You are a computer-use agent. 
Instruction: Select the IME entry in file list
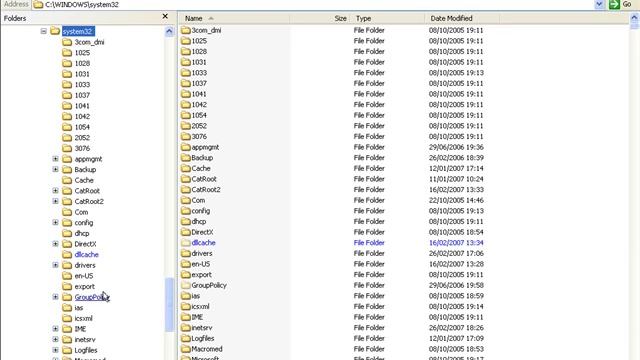pyautogui.click(x=197, y=317)
